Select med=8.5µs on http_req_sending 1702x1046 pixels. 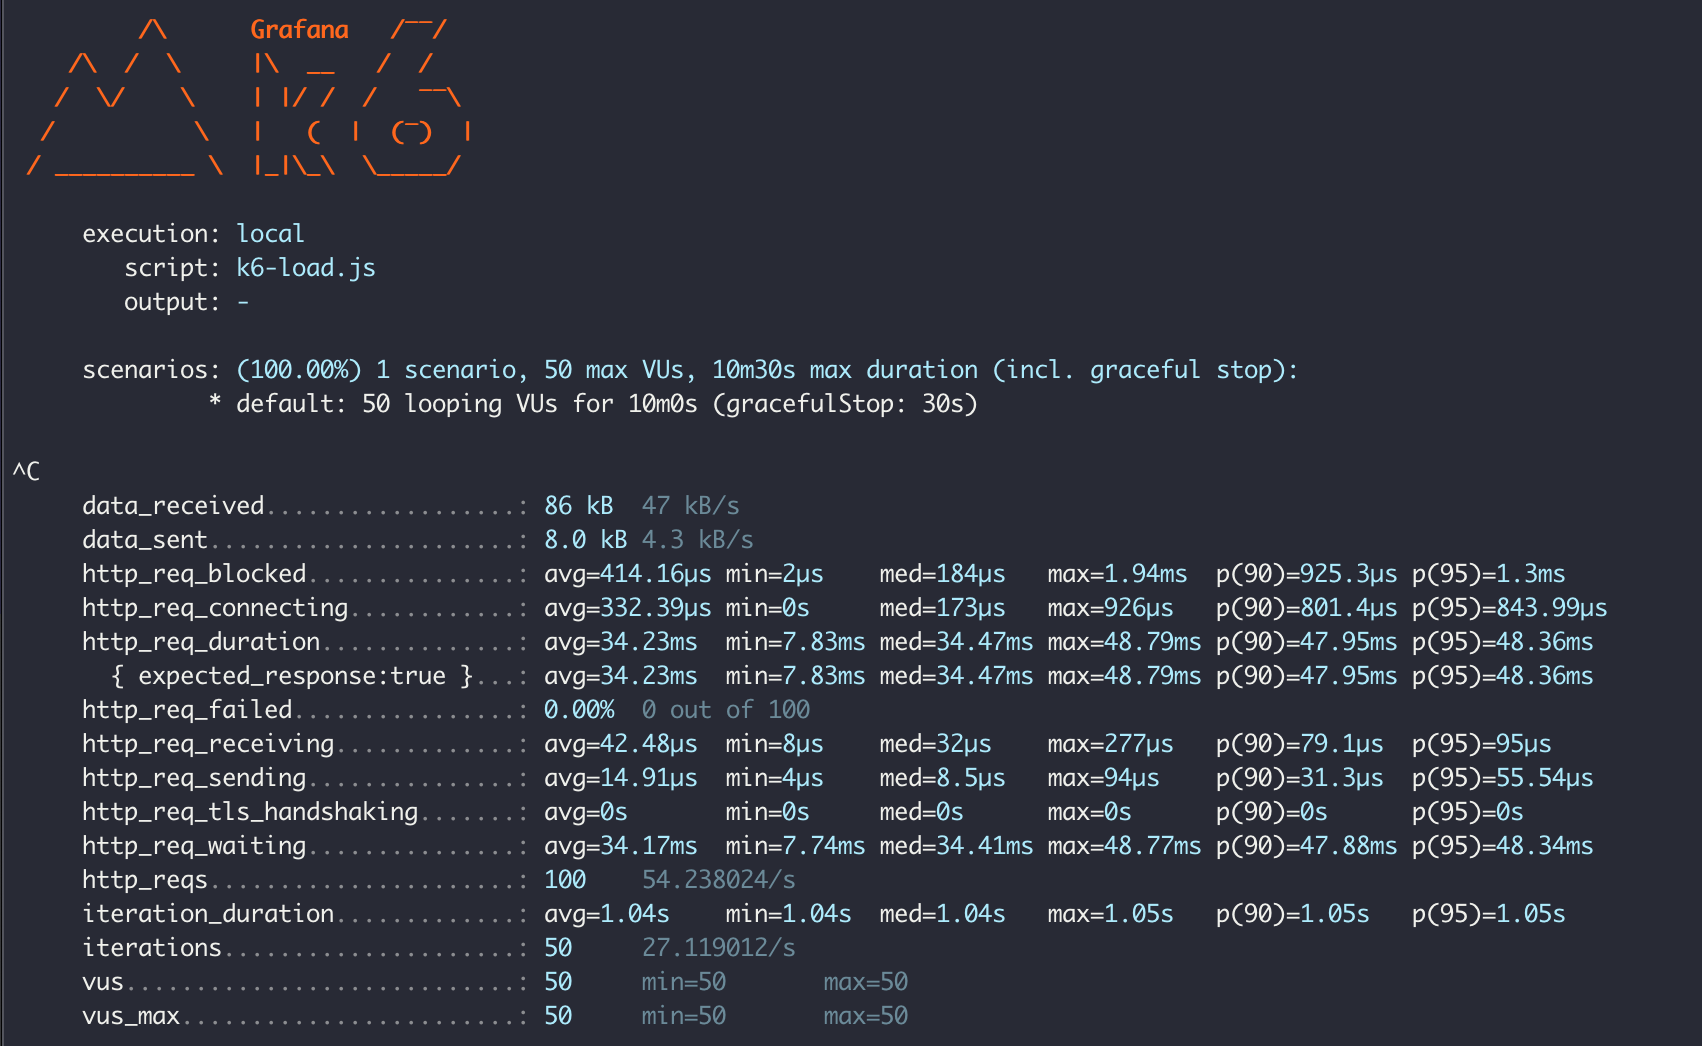coord(942,778)
